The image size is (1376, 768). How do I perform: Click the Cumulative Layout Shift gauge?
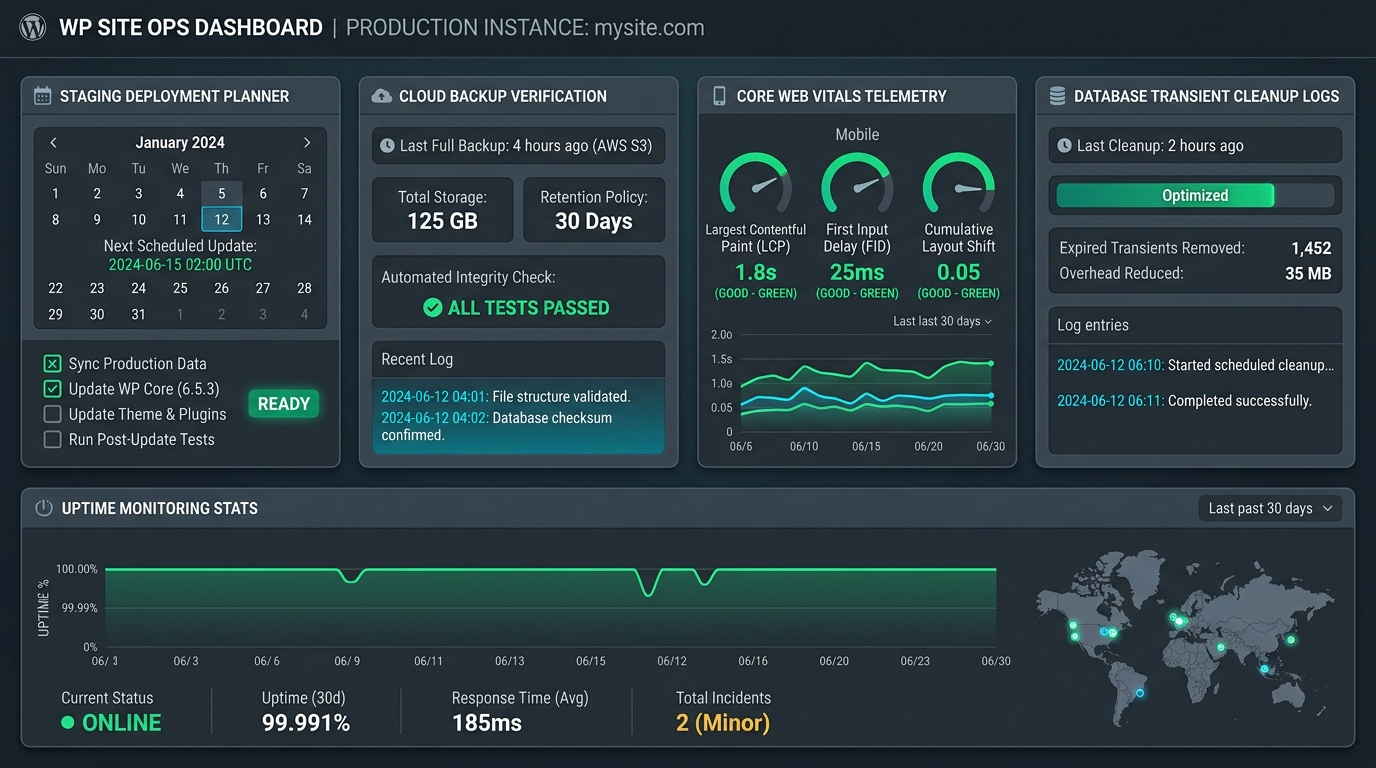[958, 183]
